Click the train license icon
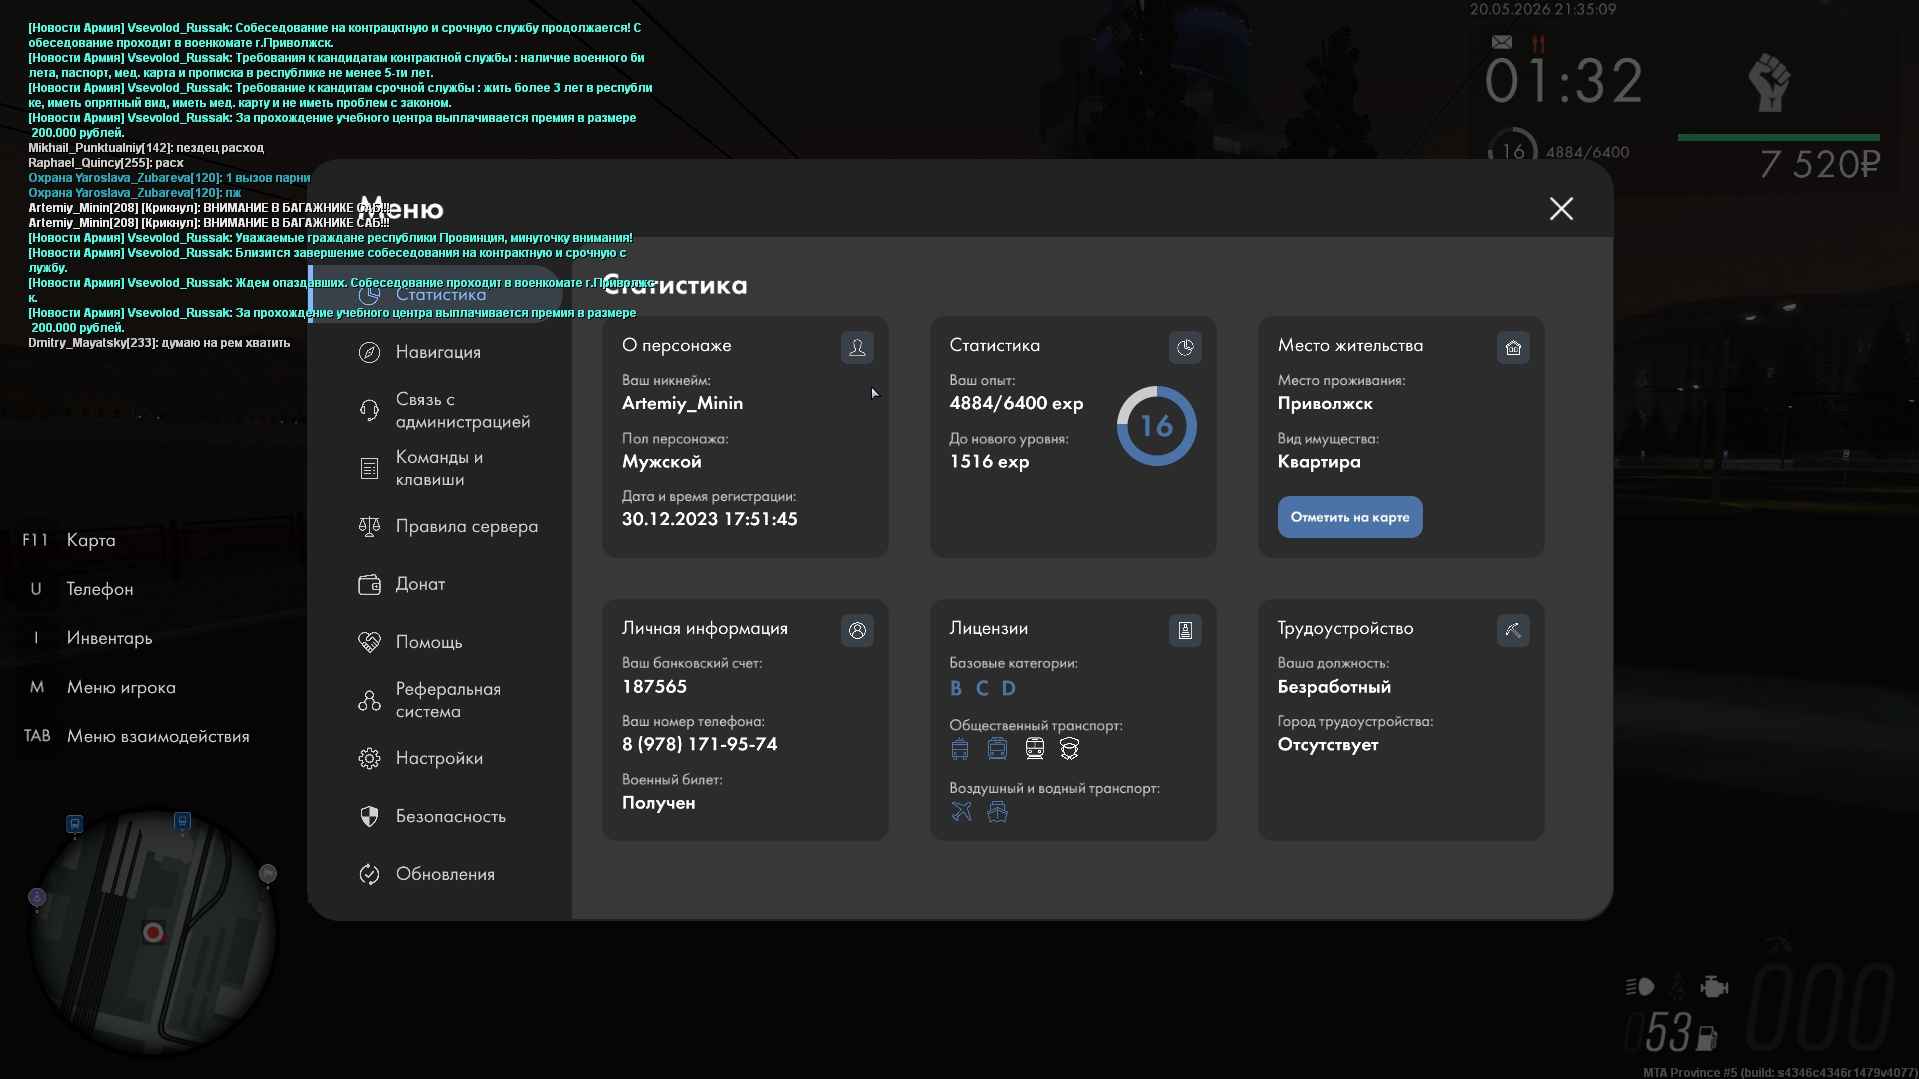Viewport: 1919px width, 1079px height. coord(1035,748)
